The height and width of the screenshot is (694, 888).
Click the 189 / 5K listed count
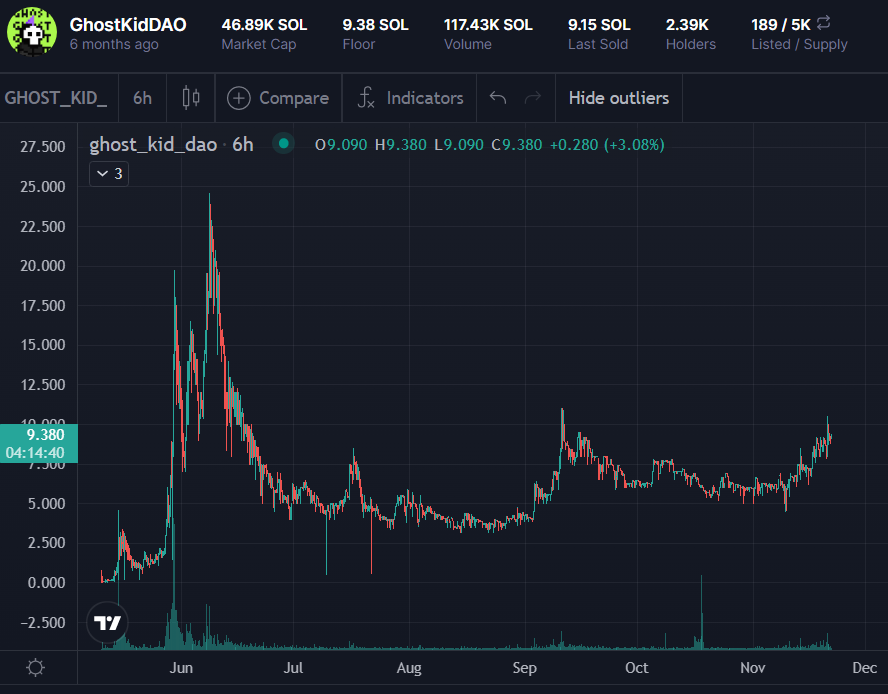780,25
